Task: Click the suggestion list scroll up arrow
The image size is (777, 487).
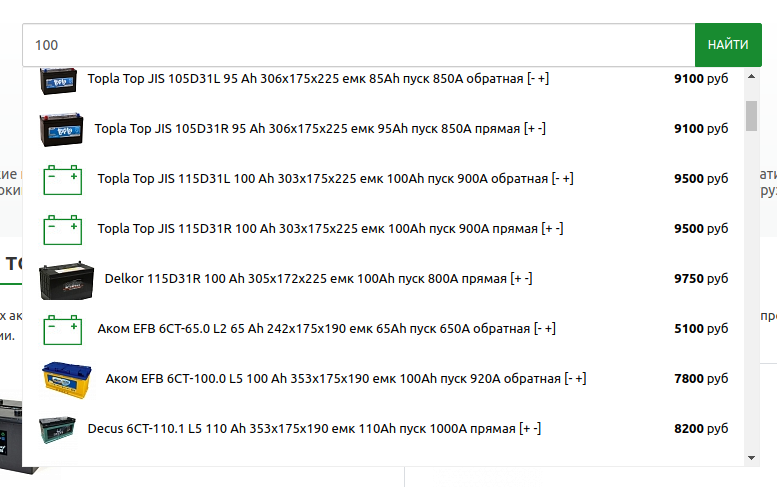Action: click(751, 76)
